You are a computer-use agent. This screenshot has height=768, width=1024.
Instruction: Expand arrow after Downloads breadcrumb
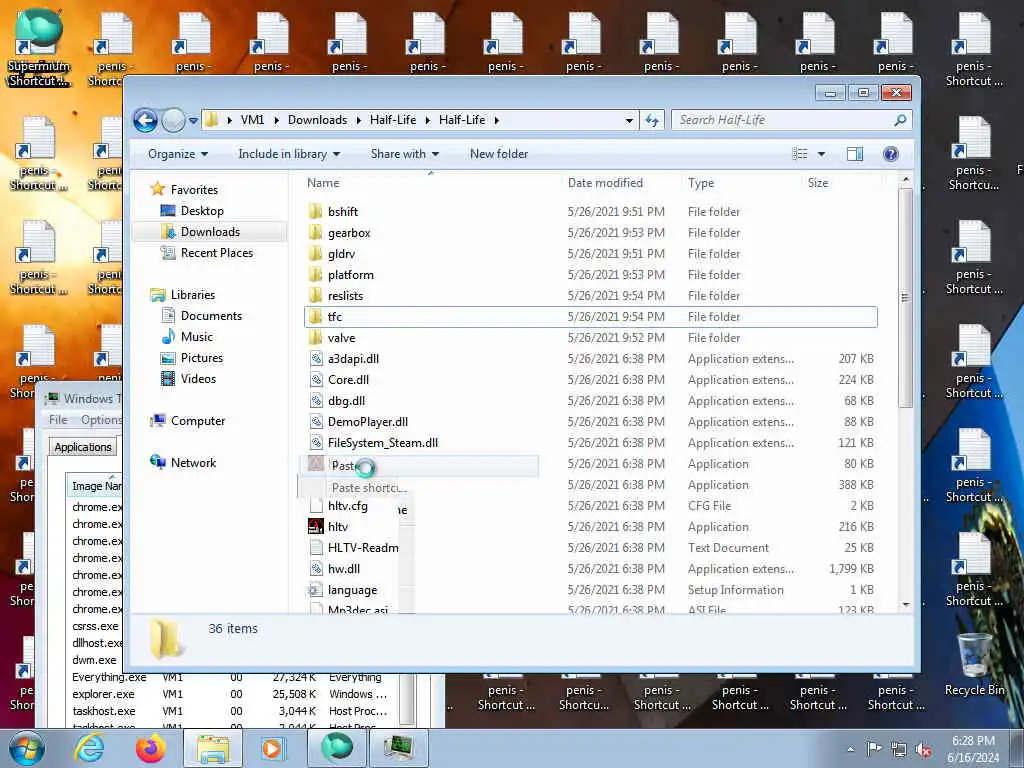pyautogui.click(x=359, y=120)
